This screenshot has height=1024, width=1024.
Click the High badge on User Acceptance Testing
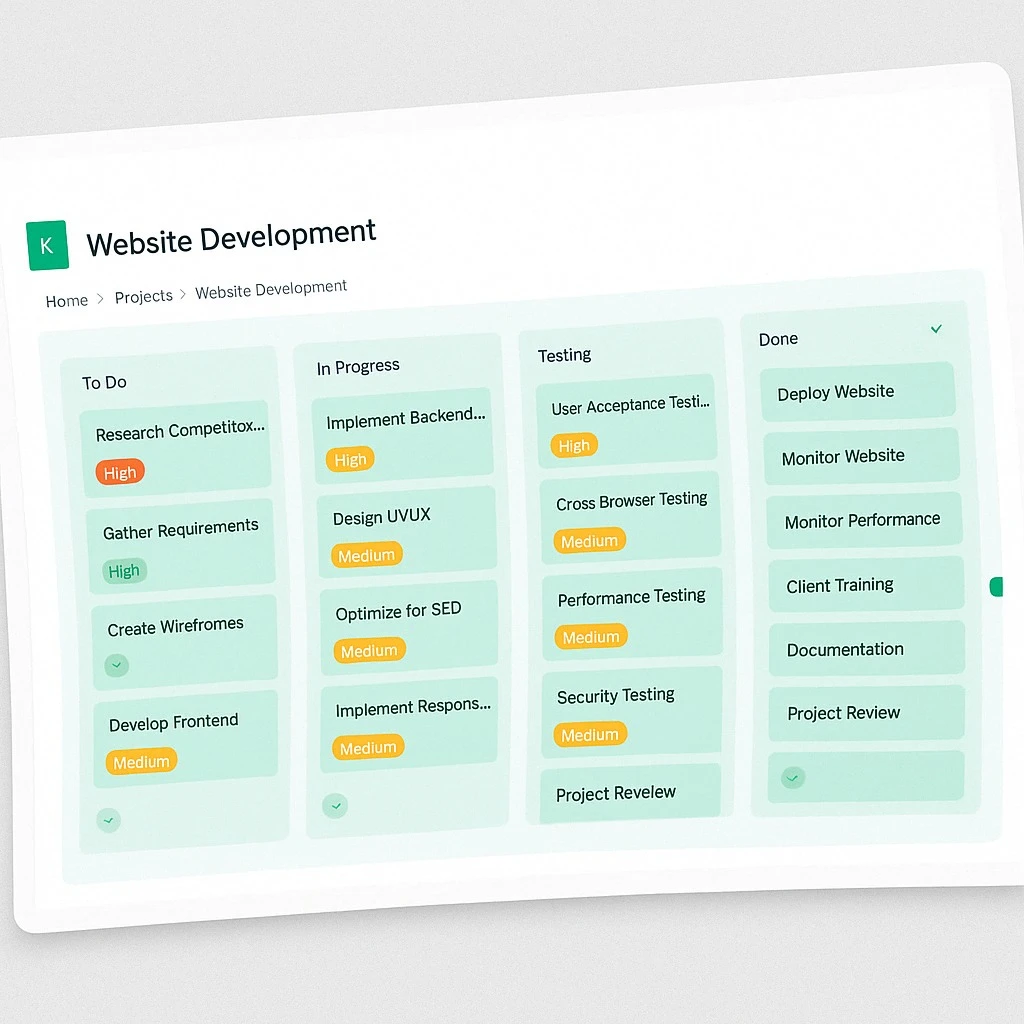[x=574, y=446]
